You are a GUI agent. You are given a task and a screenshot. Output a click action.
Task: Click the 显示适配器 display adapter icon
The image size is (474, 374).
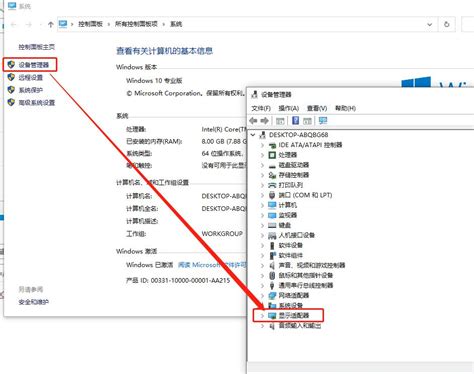pos(272,315)
